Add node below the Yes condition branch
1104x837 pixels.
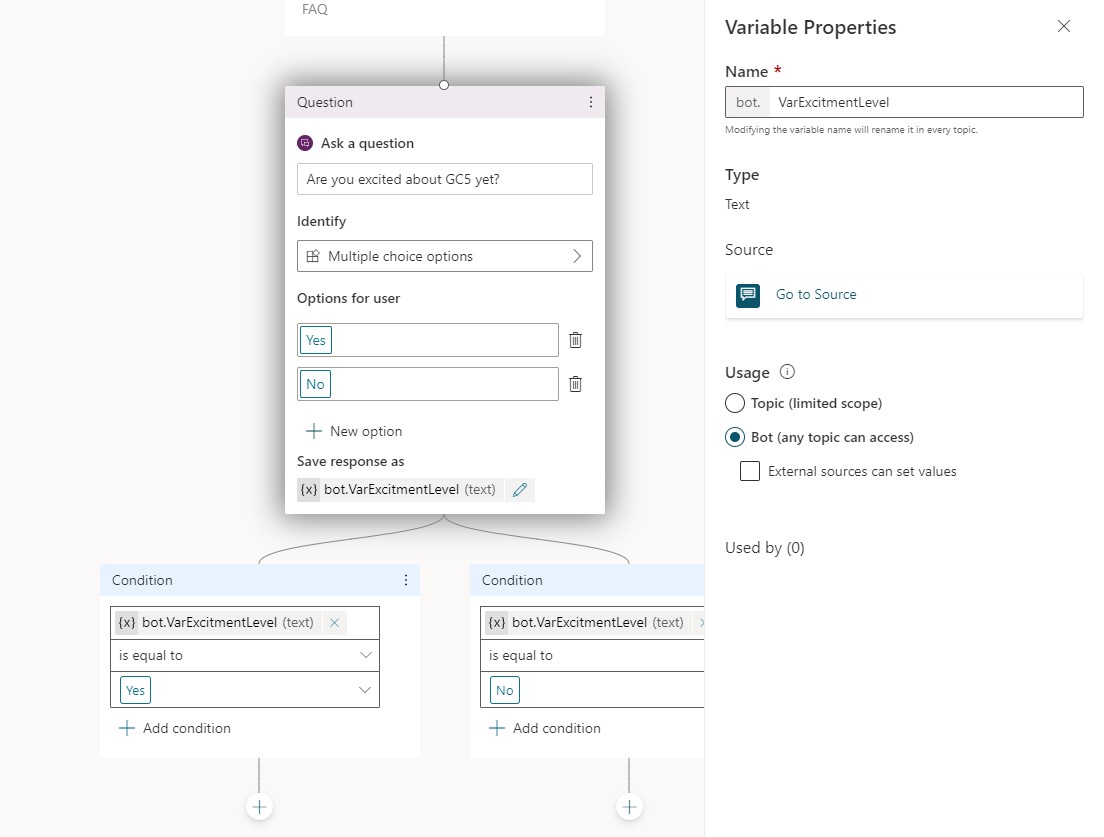pyautogui.click(x=259, y=807)
